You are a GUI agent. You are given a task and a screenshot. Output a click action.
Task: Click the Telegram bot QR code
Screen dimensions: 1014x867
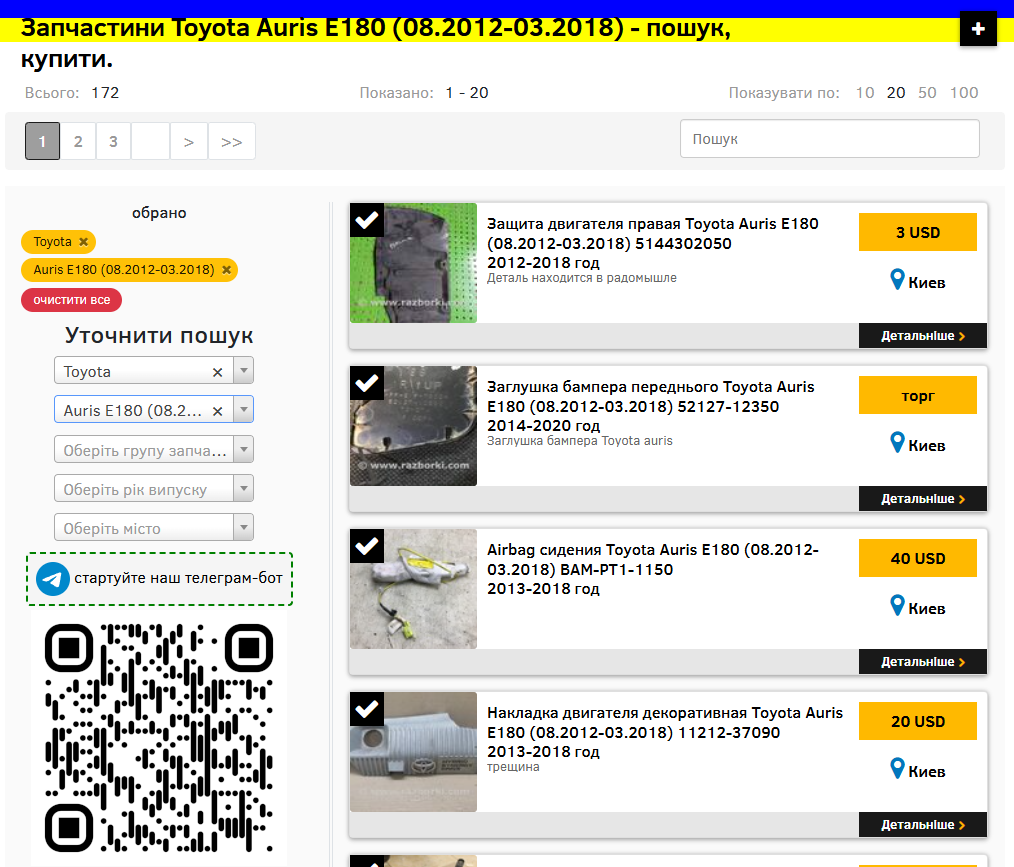(159, 738)
